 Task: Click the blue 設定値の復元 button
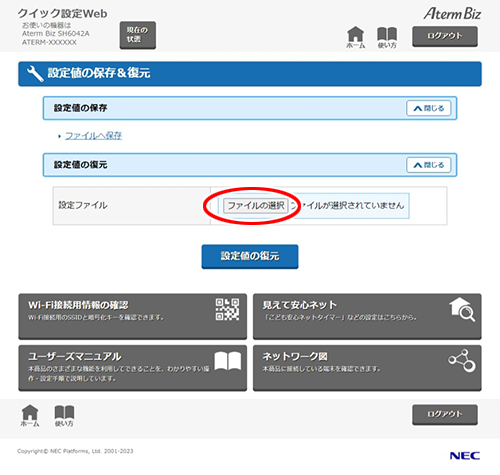(x=250, y=256)
